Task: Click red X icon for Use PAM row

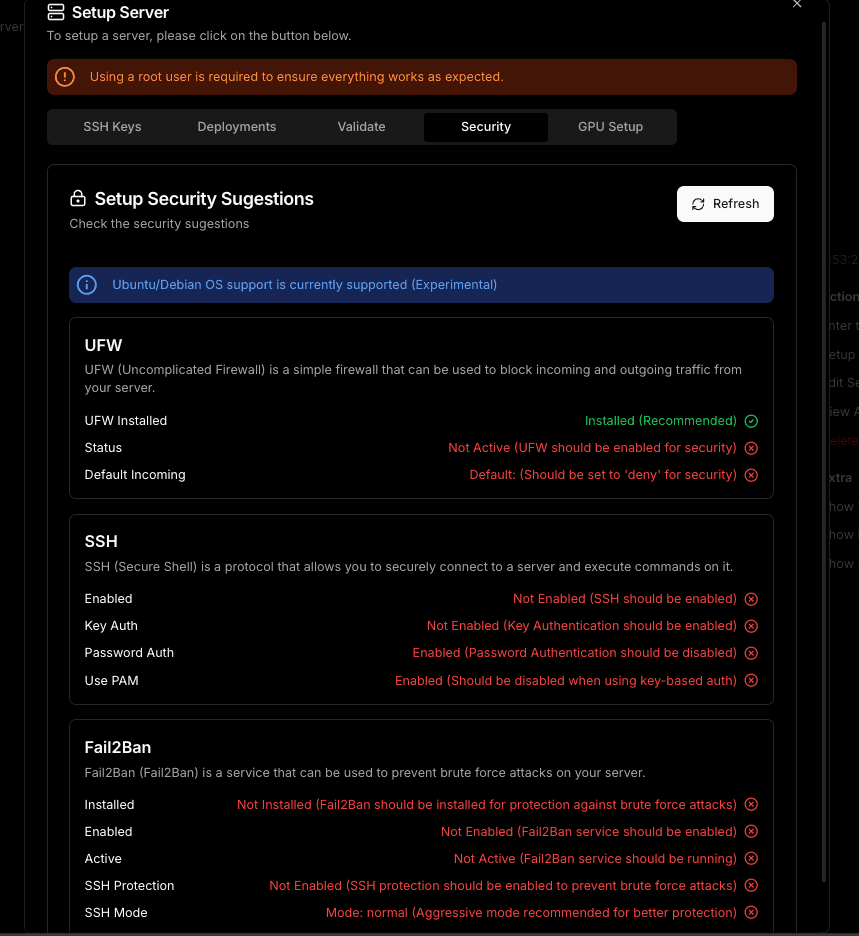Action: point(751,681)
